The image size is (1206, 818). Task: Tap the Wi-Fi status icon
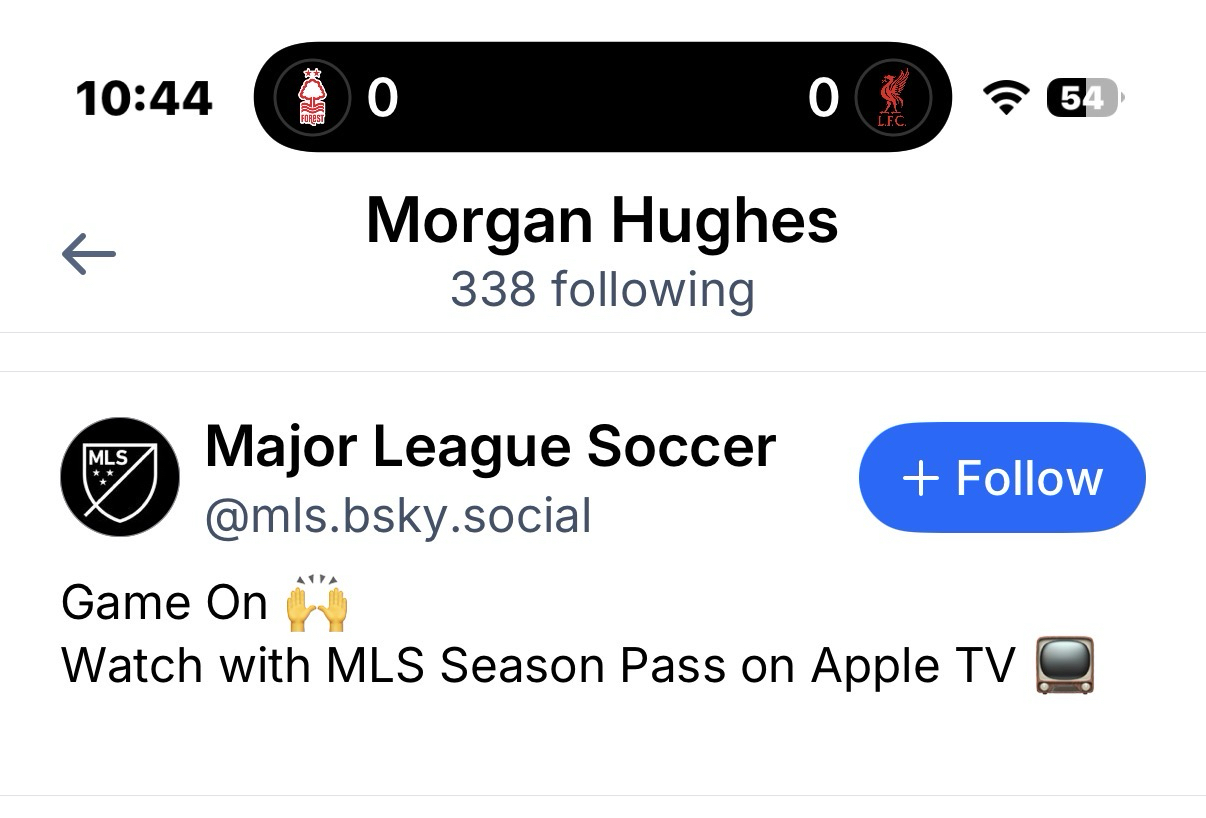click(x=1006, y=97)
